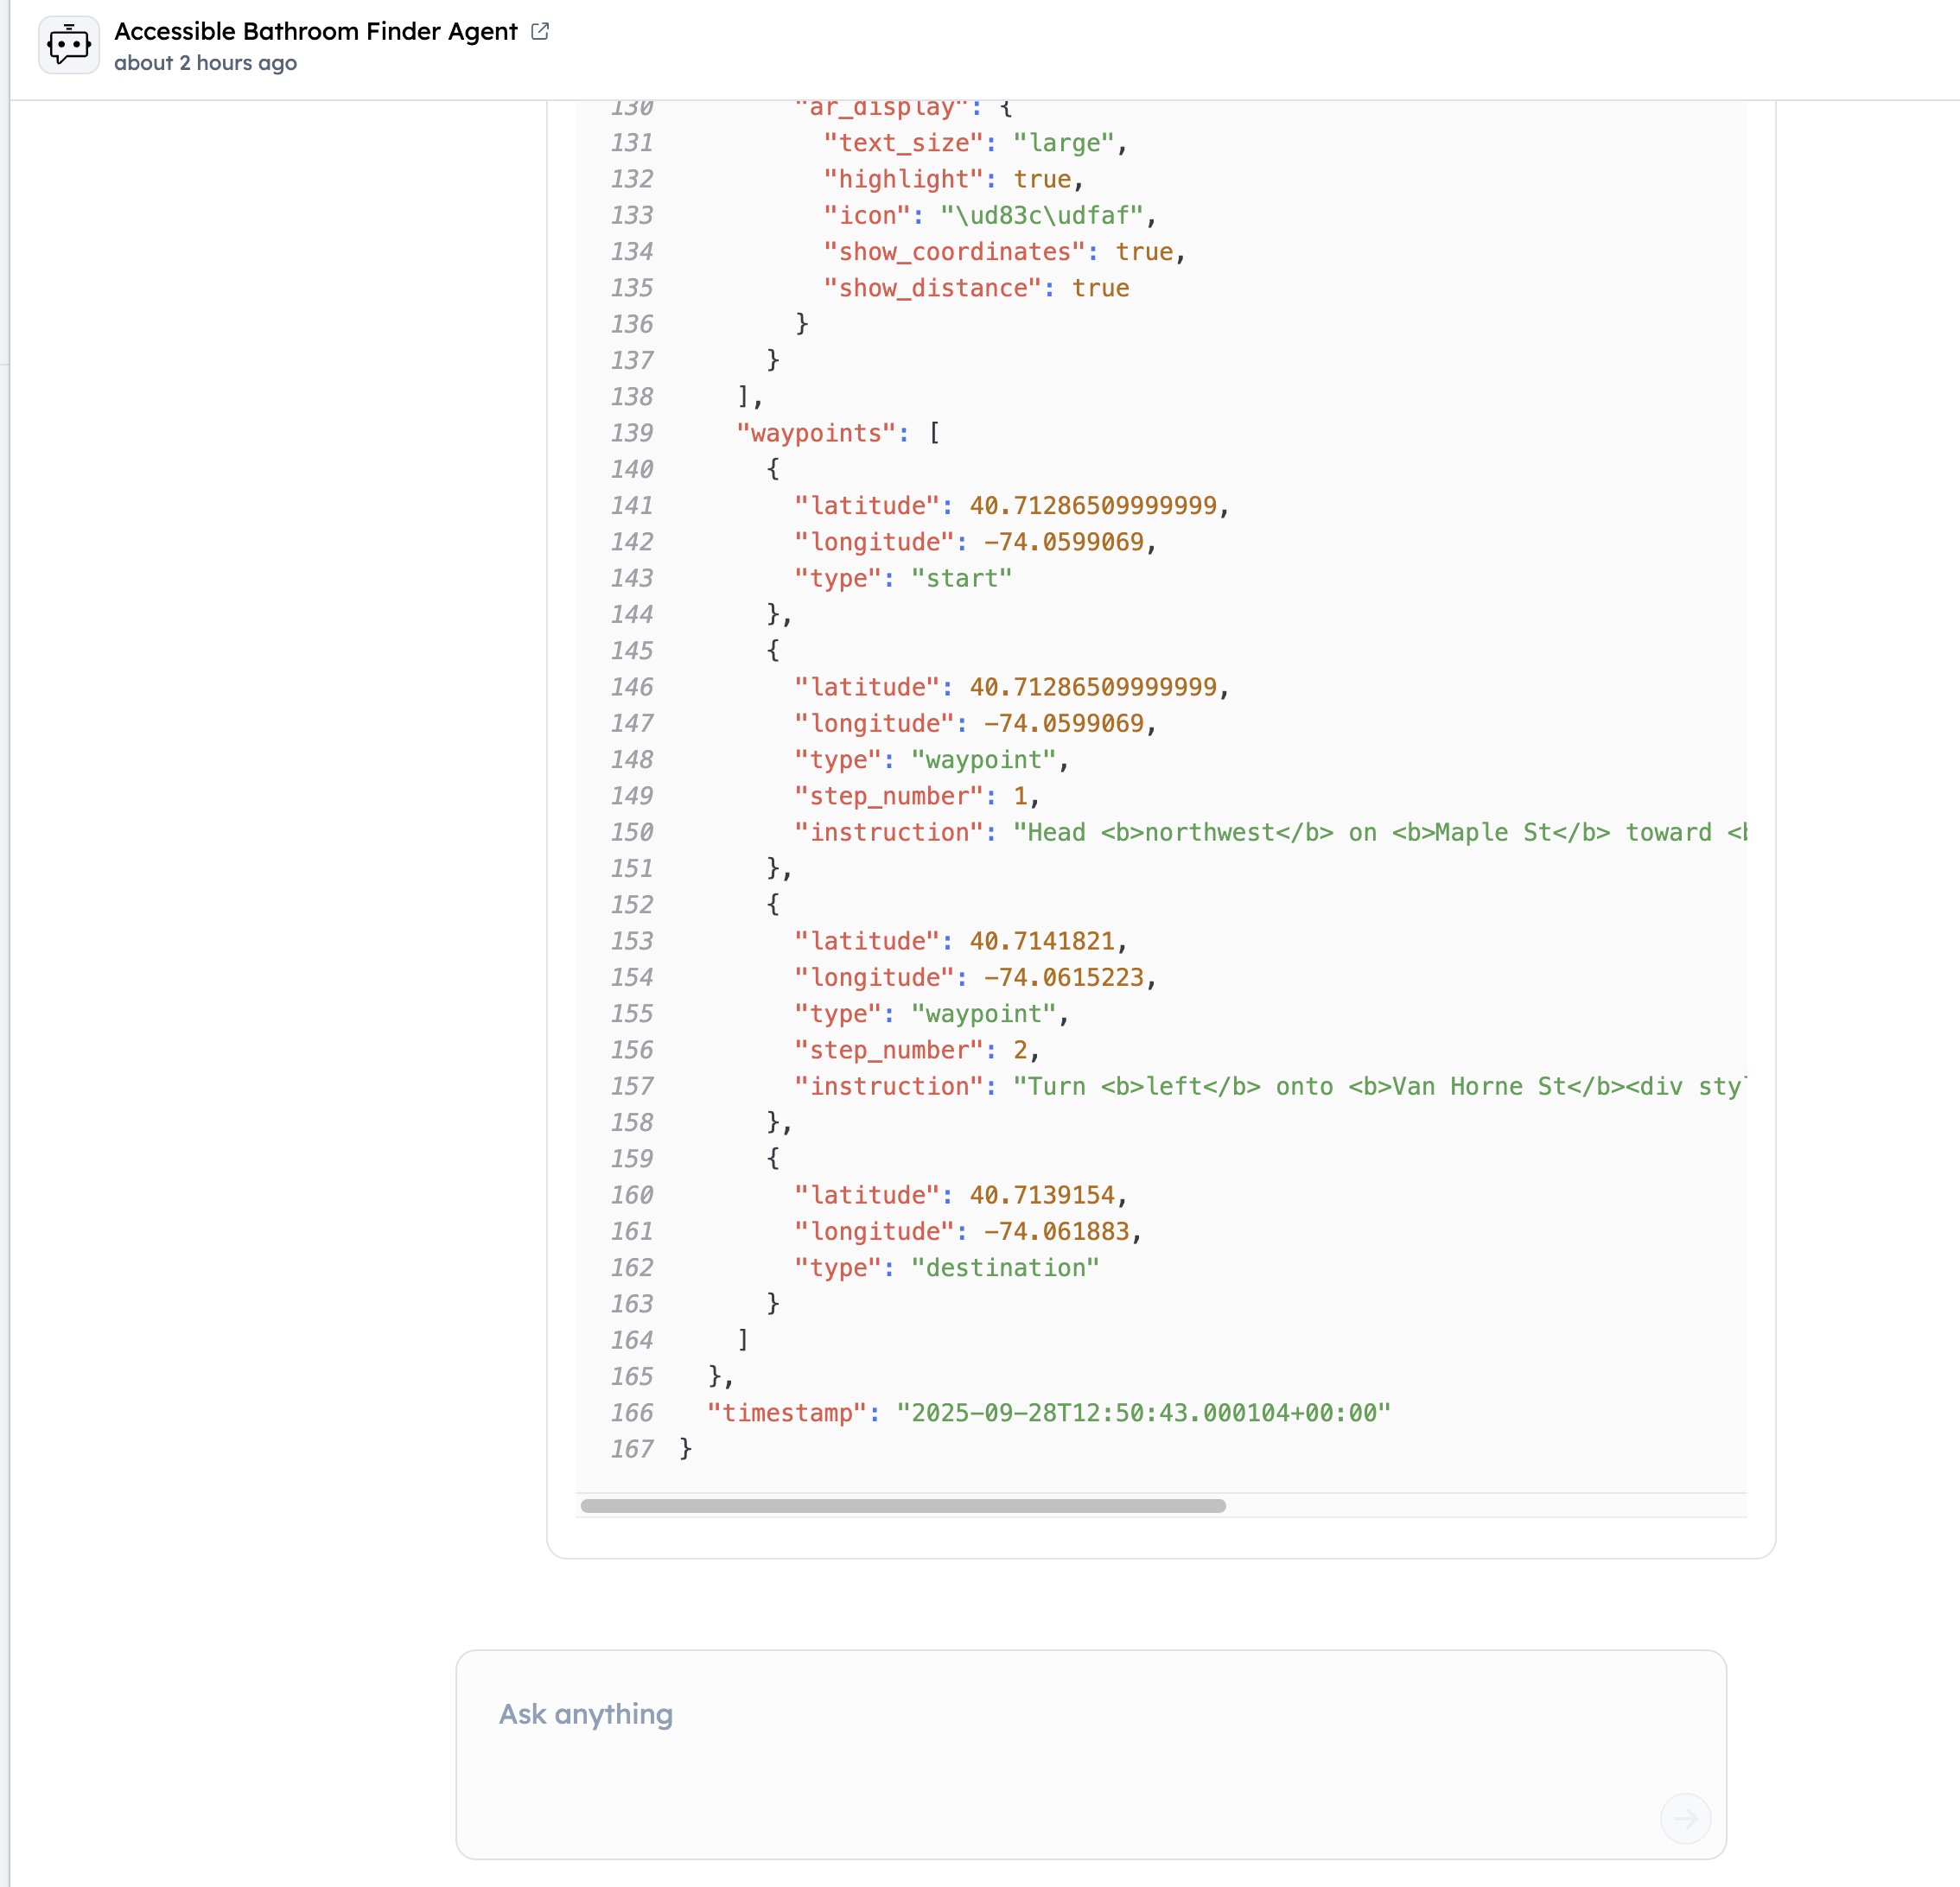
Task: Click the longitude value -74.061883
Action: click(1056, 1231)
